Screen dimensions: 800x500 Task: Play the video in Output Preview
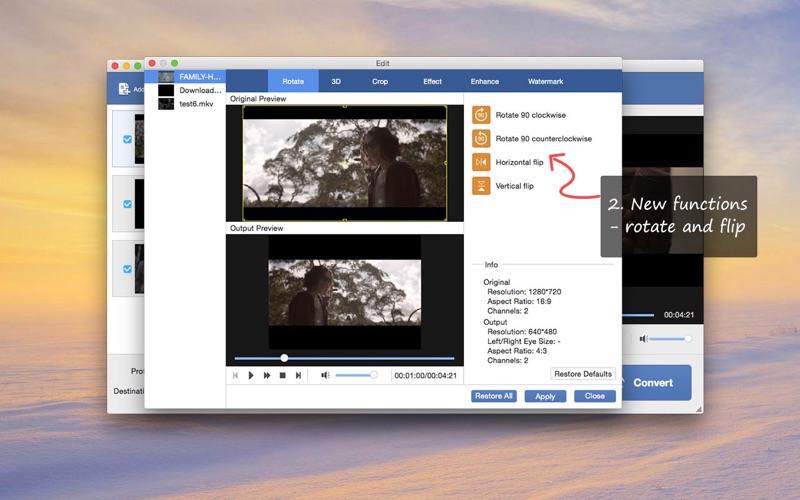(251, 376)
